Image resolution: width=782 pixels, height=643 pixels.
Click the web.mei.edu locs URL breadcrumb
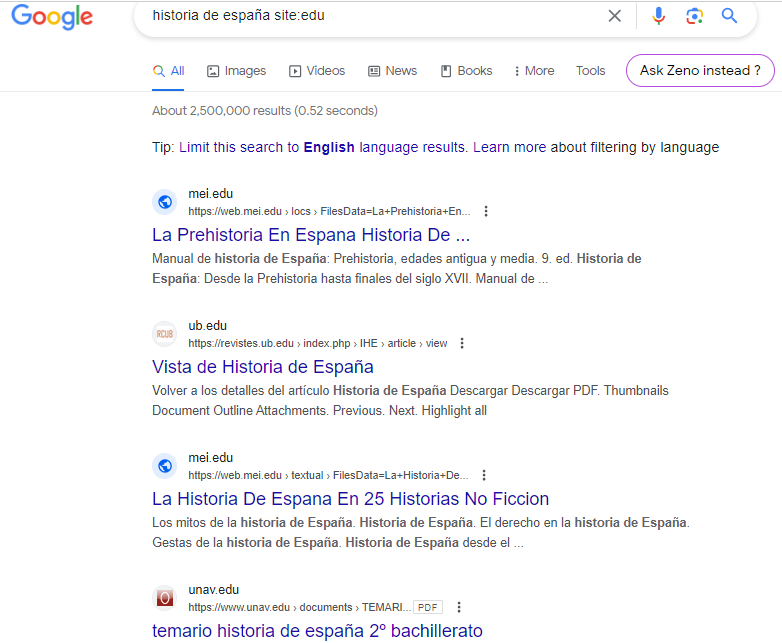[329, 211]
